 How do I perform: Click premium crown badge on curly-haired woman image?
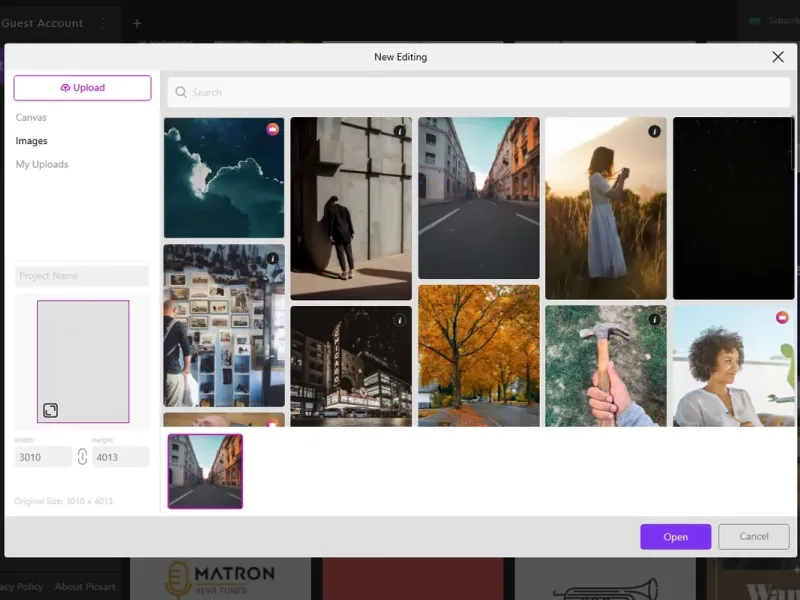pos(782,317)
